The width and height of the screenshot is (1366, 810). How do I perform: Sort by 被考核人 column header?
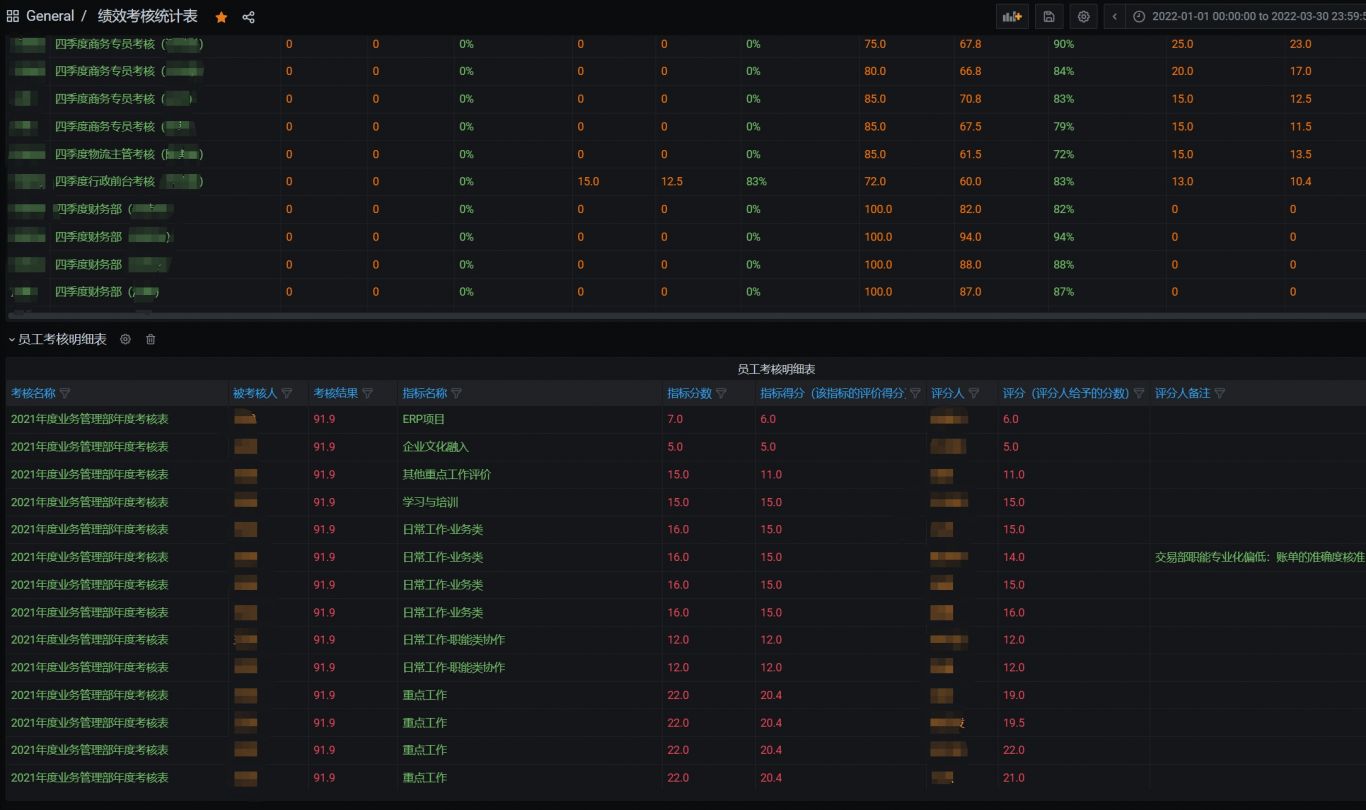click(x=255, y=393)
